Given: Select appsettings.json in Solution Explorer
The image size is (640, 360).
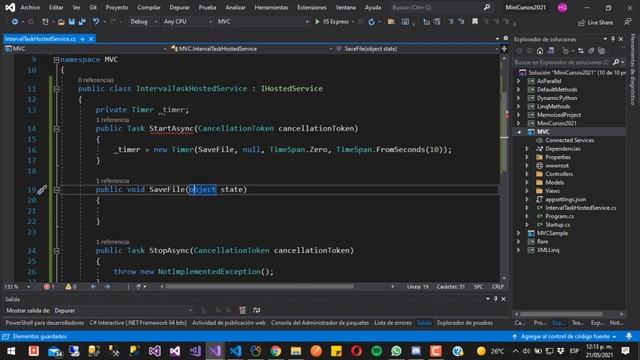Looking at the screenshot, I should [x=565, y=199].
